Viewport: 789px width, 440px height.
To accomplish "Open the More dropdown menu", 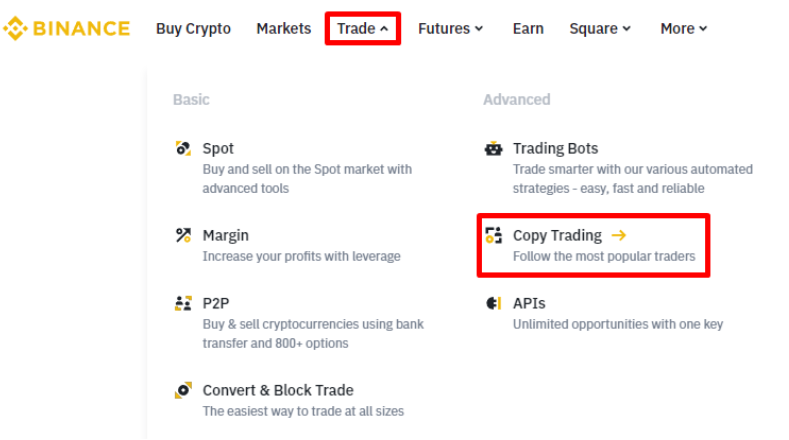I will pyautogui.click(x=684, y=28).
